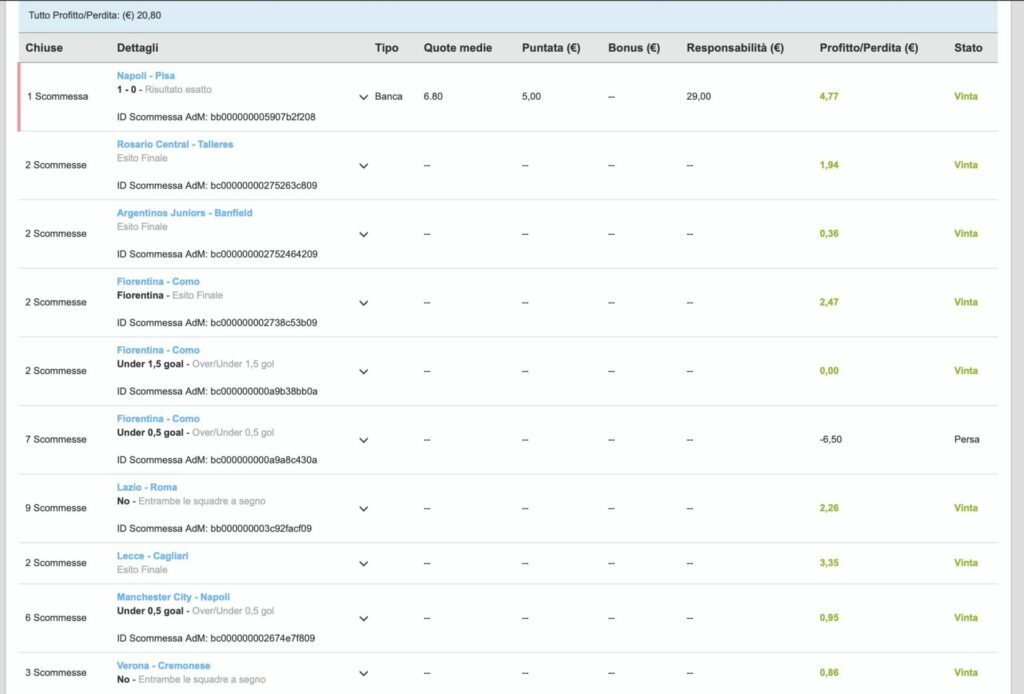The height and width of the screenshot is (694, 1024).
Task: Click the Profitto/Perdita (€) column header
Action: point(868,48)
